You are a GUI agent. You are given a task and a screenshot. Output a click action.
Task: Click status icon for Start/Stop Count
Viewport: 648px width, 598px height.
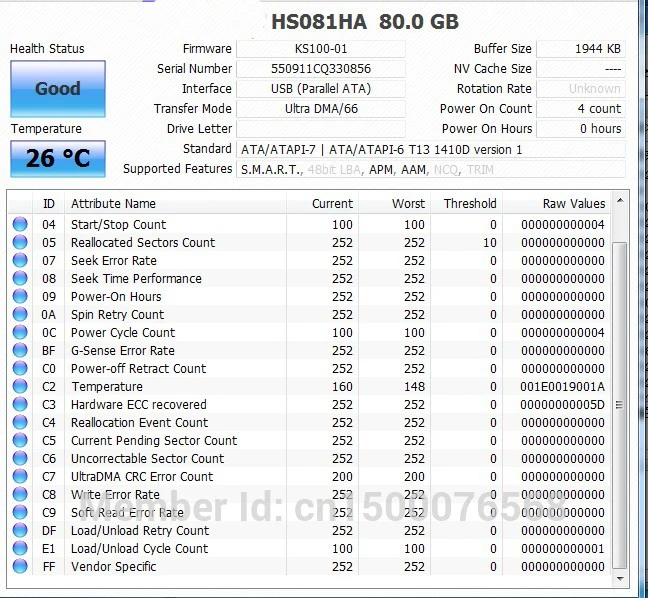pos(20,224)
